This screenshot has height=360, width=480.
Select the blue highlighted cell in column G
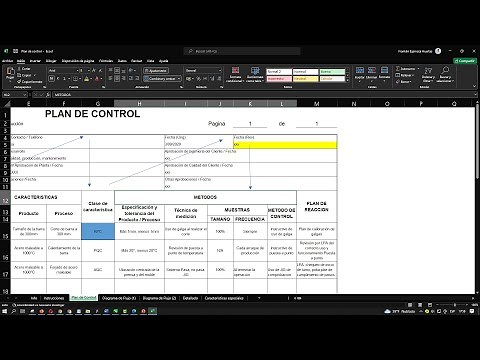click(98, 231)
